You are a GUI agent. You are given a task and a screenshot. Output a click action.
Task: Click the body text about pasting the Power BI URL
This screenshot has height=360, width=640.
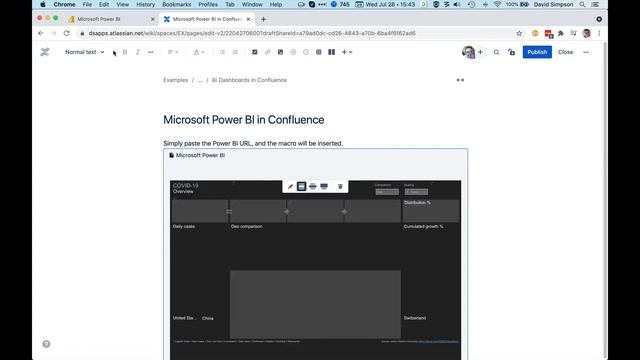coord(253,143)
